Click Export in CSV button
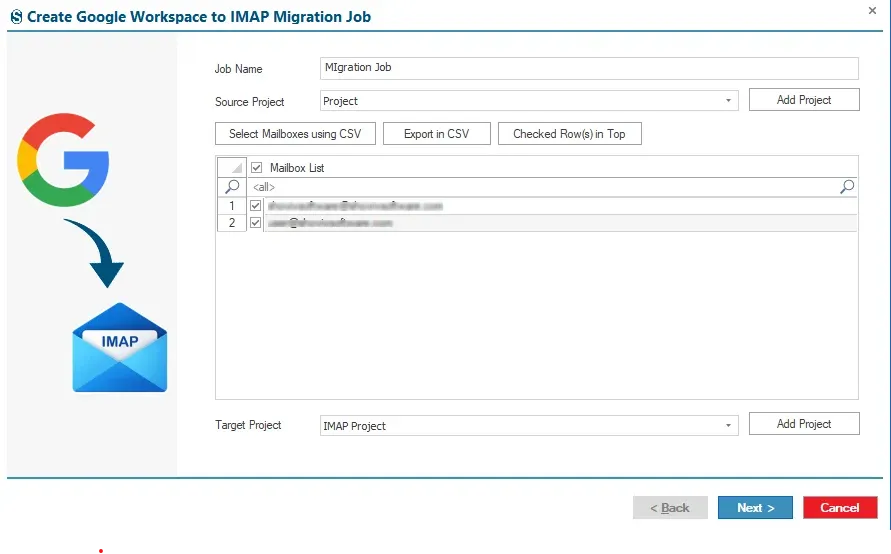Viewport: 891px width, 554px height. (x=436, y=134)
